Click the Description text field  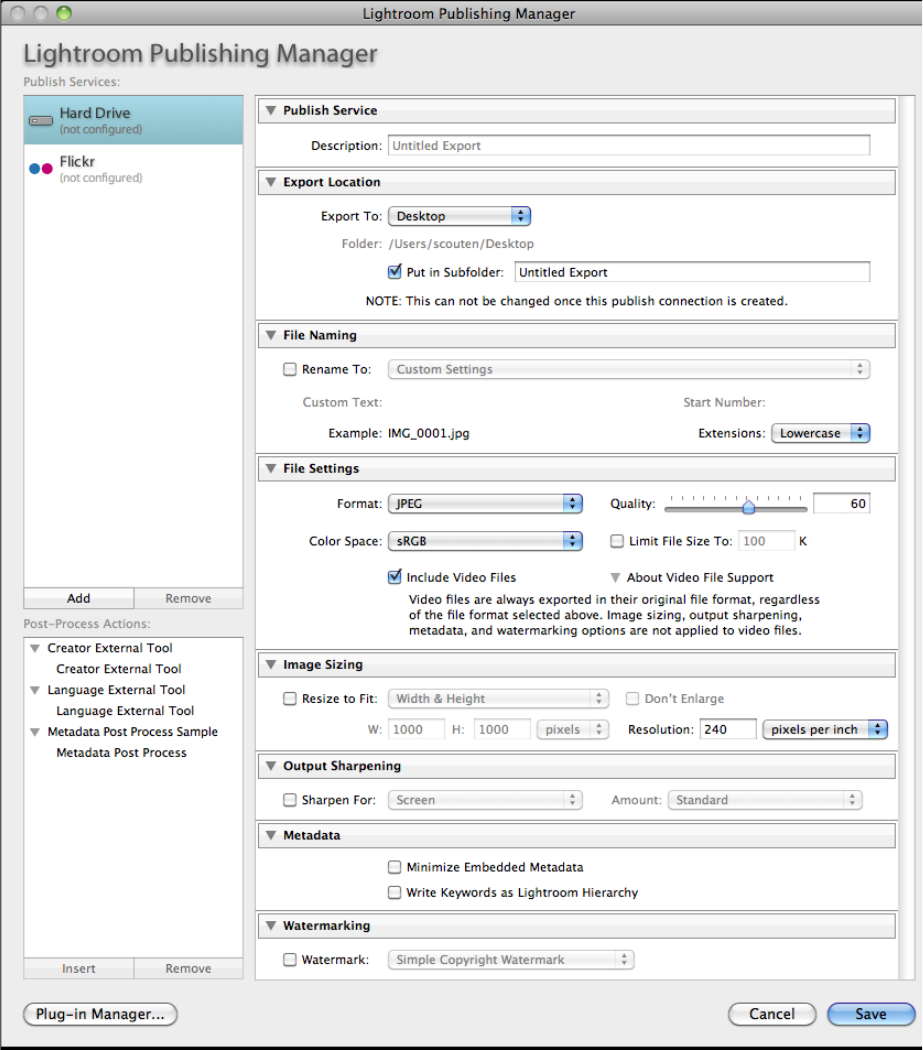coord(629,145)
